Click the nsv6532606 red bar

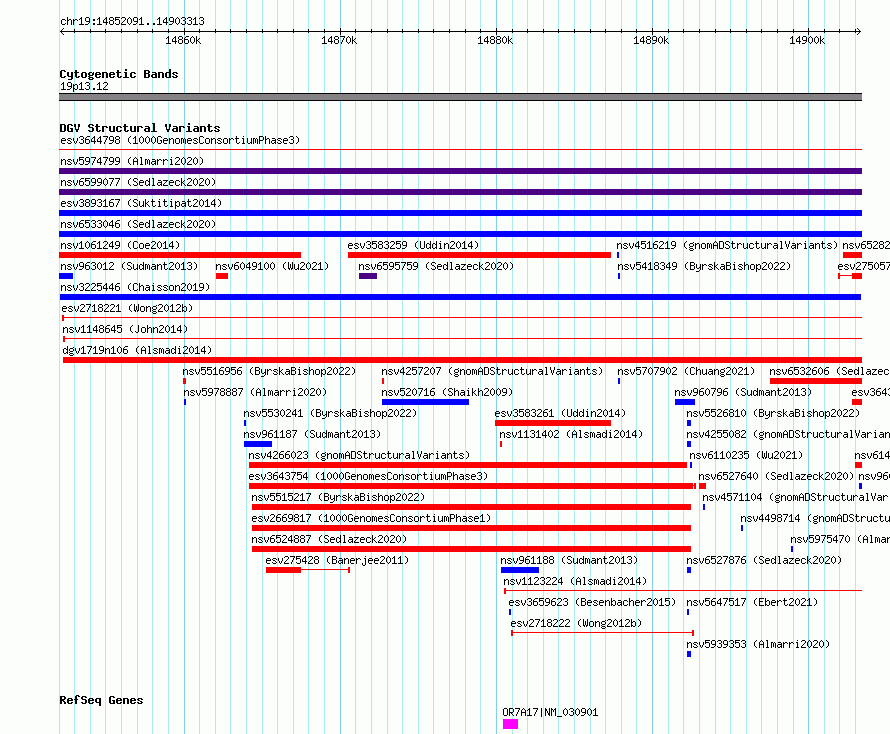pyautogui.click(x=816, y=381)
